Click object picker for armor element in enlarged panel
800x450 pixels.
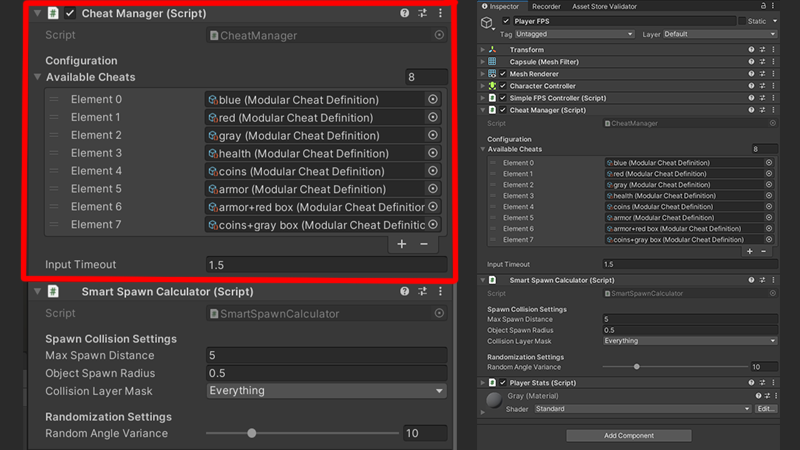coord(433,189)
